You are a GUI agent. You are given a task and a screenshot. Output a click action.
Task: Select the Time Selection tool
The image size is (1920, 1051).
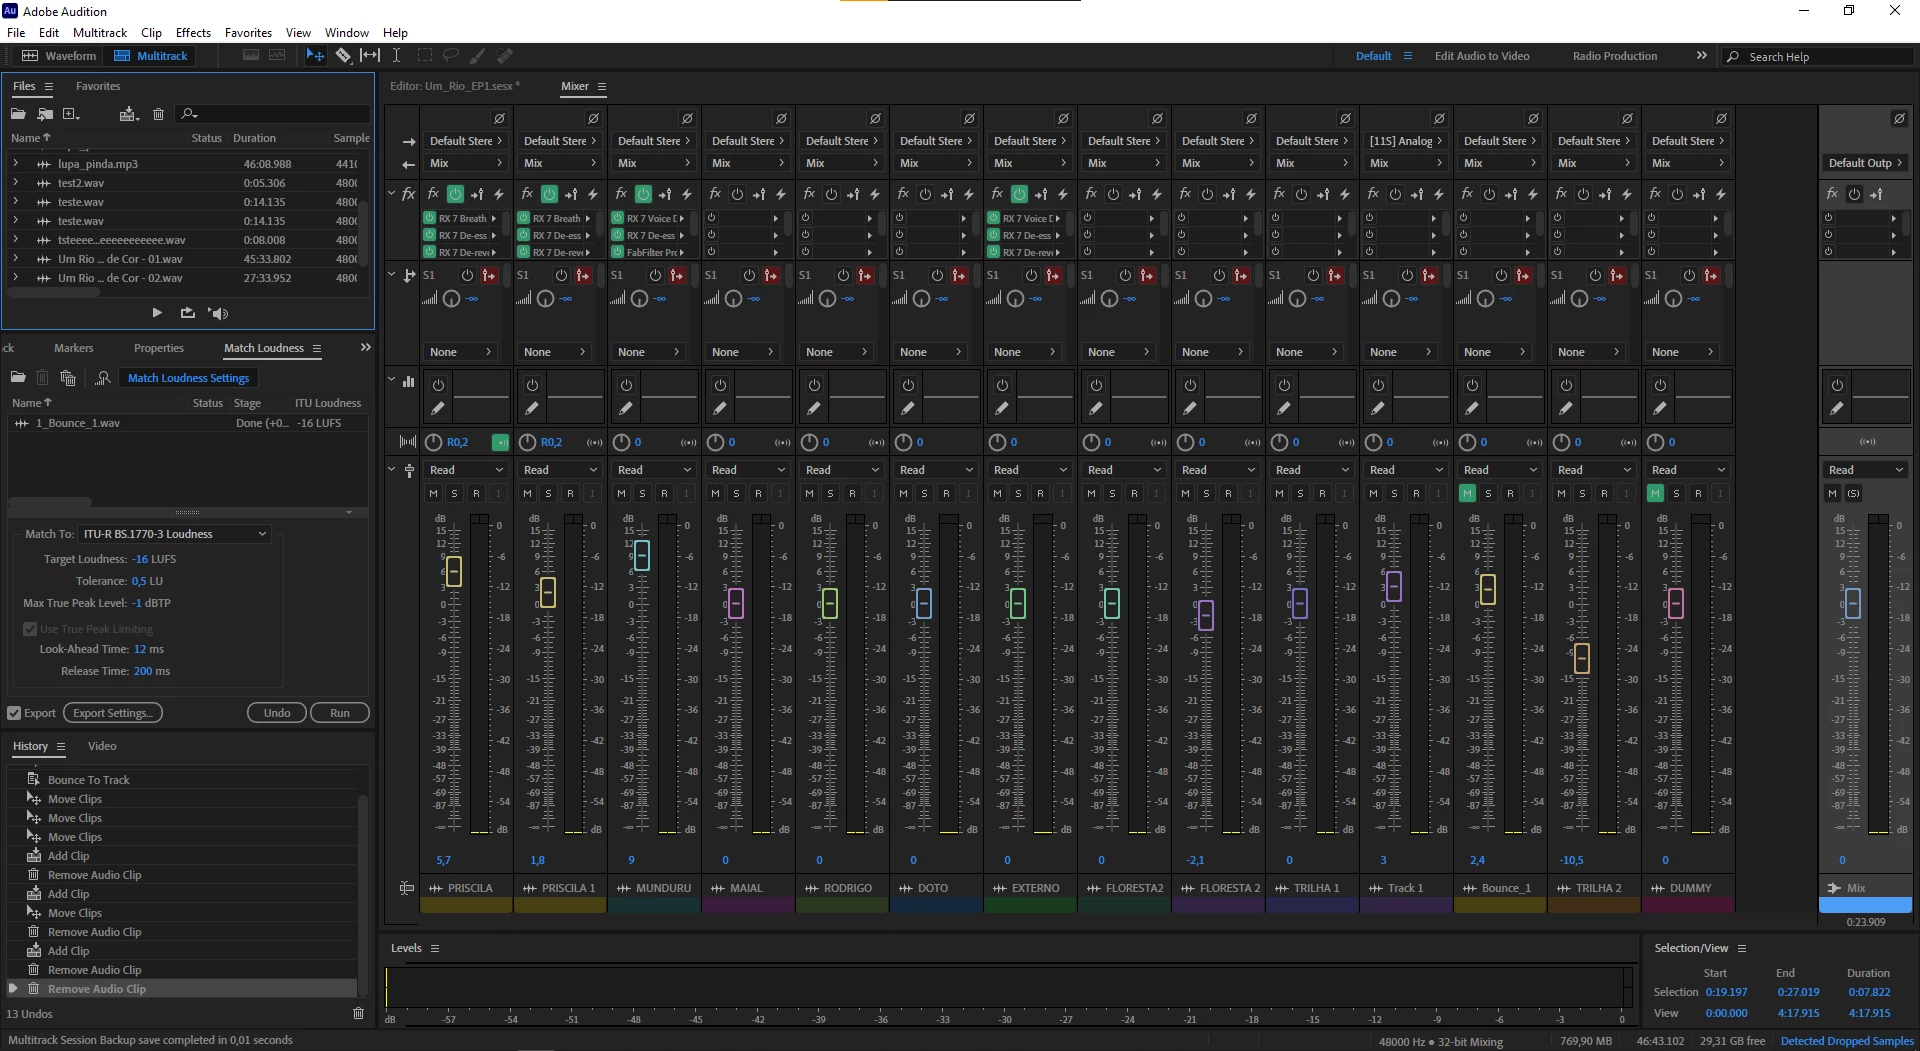point(396,56)
